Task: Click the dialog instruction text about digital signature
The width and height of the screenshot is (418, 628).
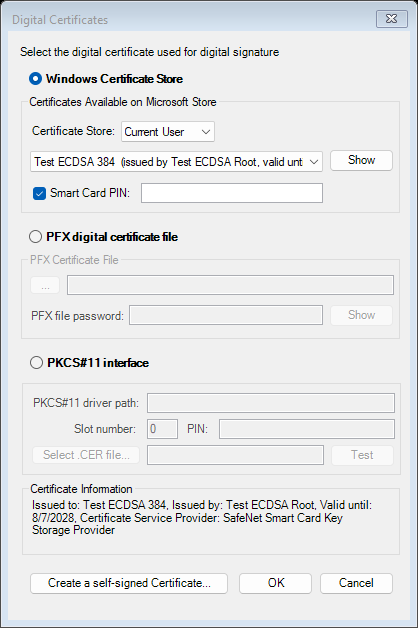Action: click(x=149, y=52)
